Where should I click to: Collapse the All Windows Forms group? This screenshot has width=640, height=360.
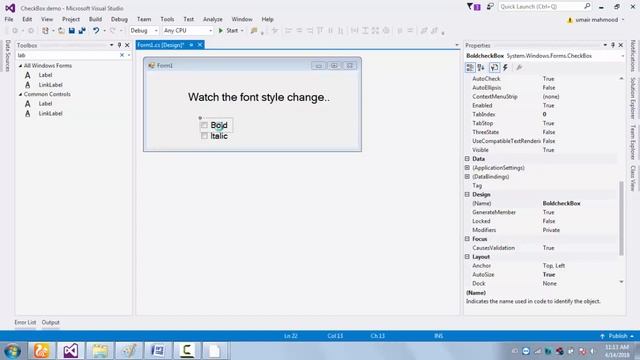coord(20,66)
